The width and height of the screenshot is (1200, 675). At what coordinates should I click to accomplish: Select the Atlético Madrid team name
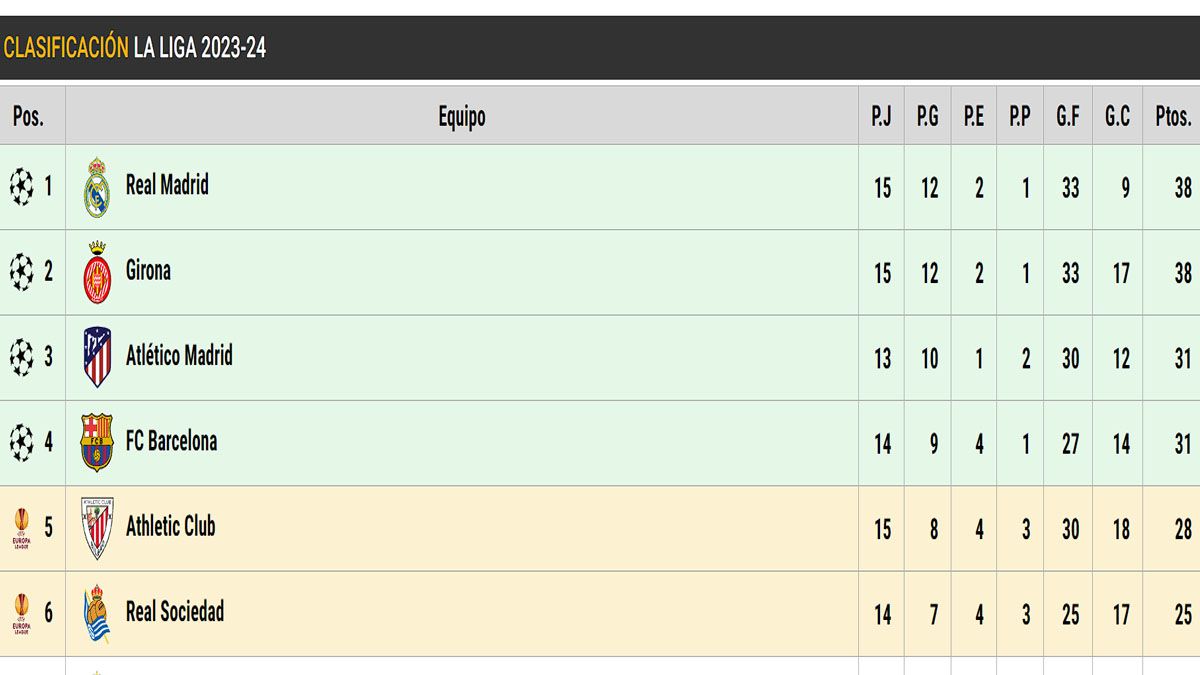[179, 355]
